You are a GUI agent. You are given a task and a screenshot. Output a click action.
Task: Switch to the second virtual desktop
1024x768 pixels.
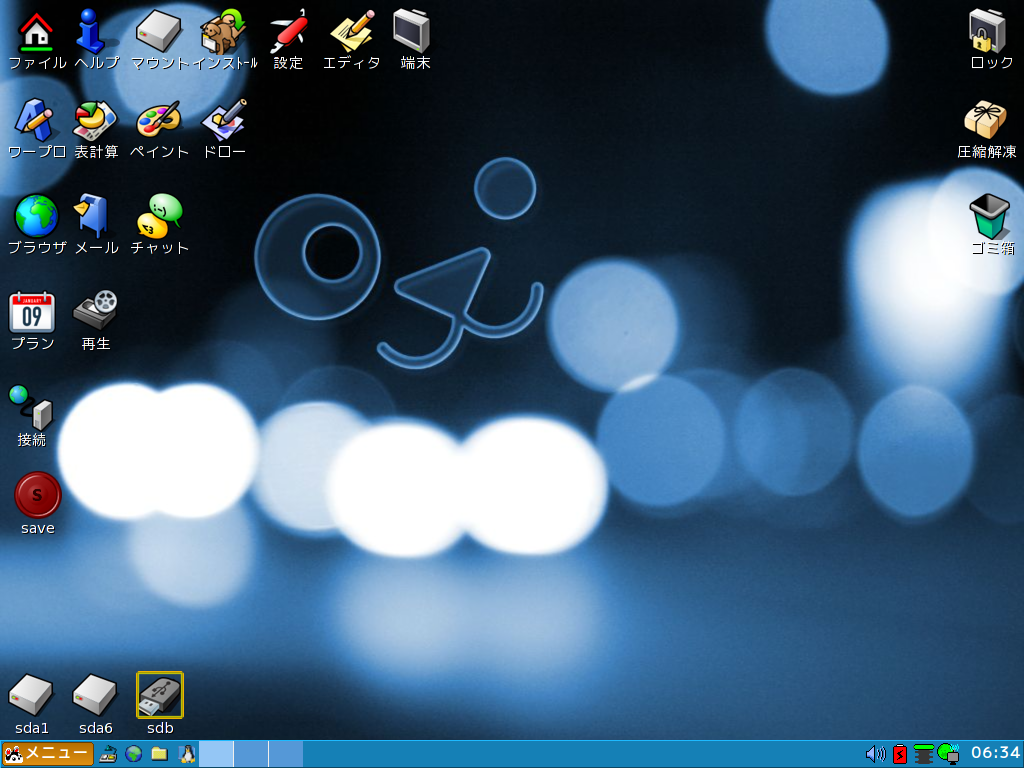coord(251,754)
